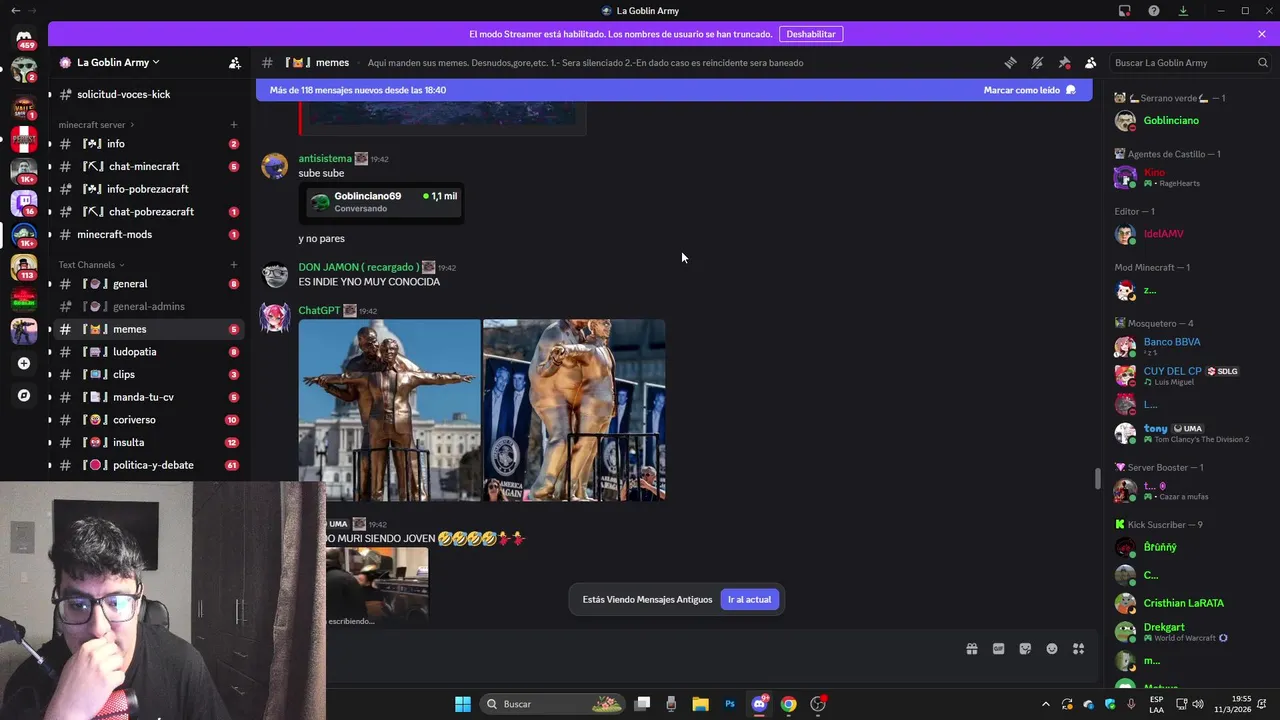Click search magnifier icon in server search
This screenshot has width=1280, height=720.
coord(1262,62)
